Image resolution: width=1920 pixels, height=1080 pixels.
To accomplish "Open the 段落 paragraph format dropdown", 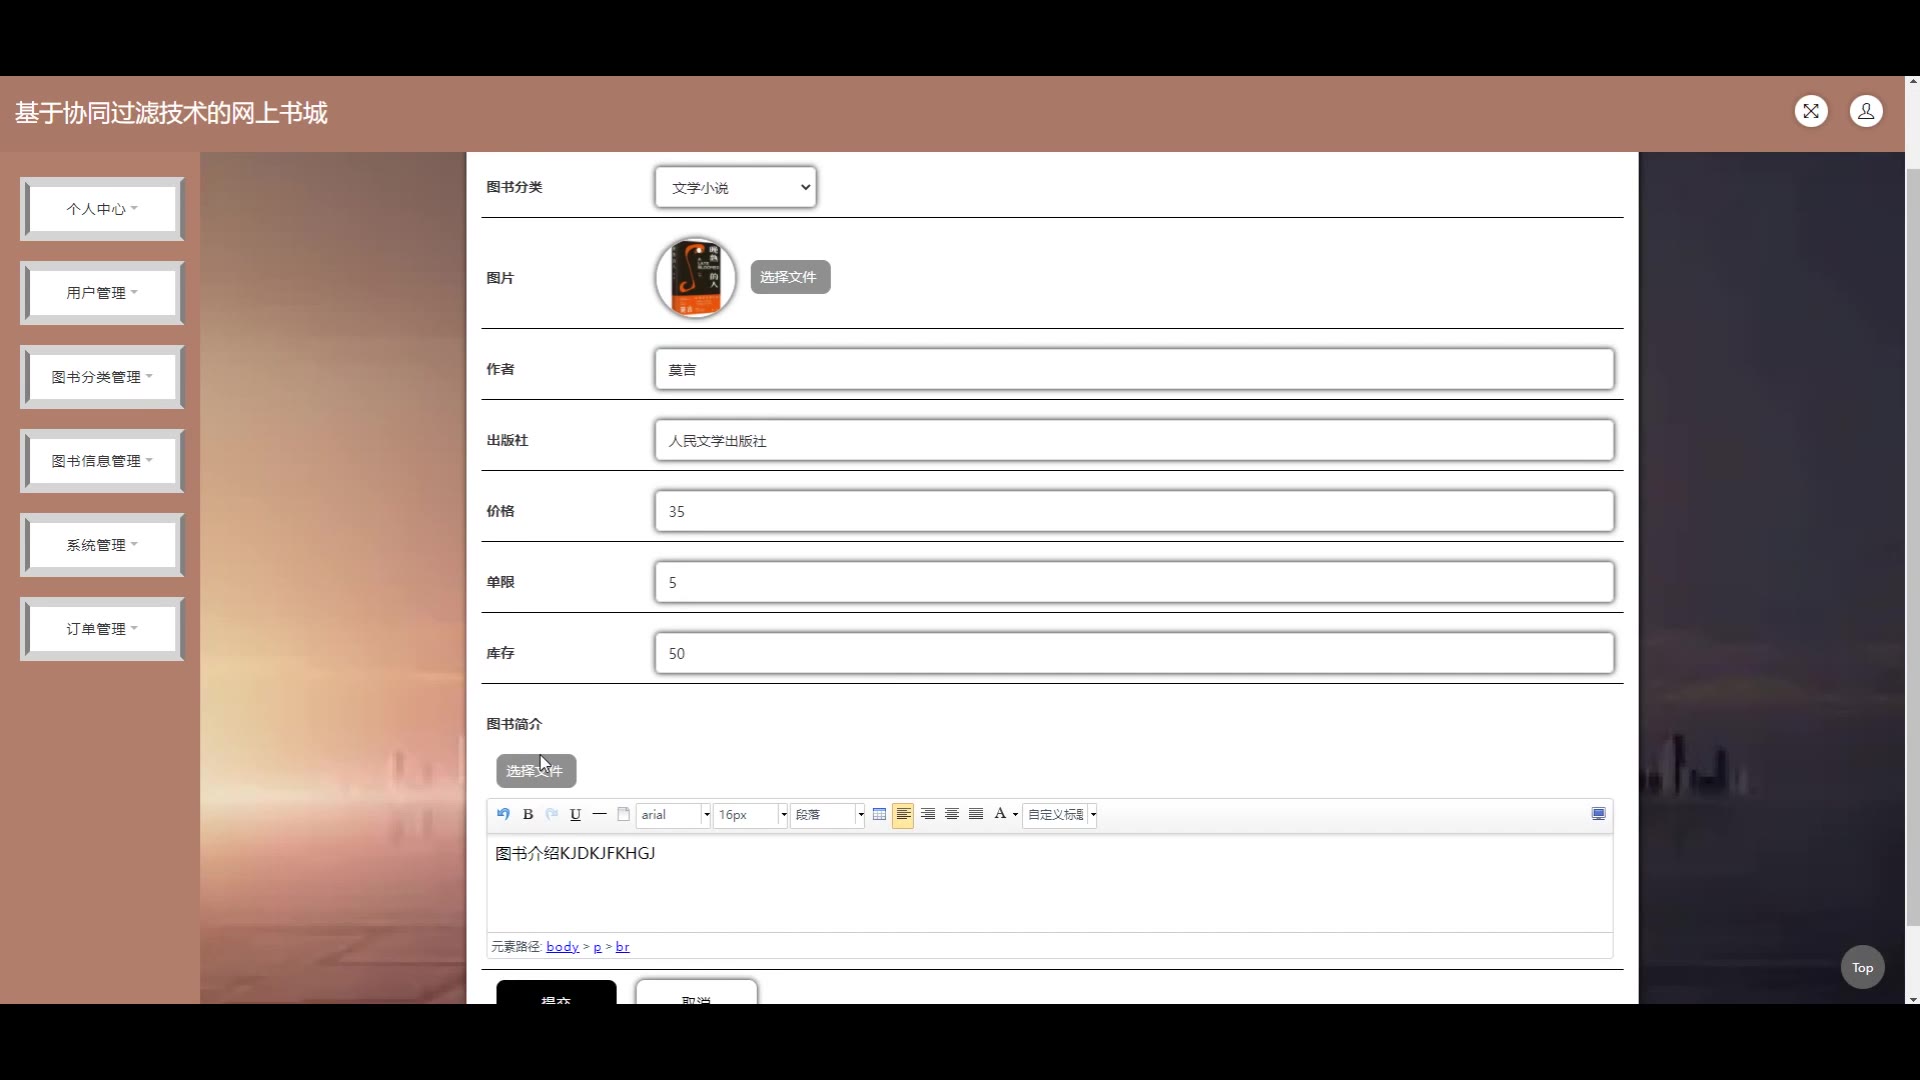I will click(827, 814).
